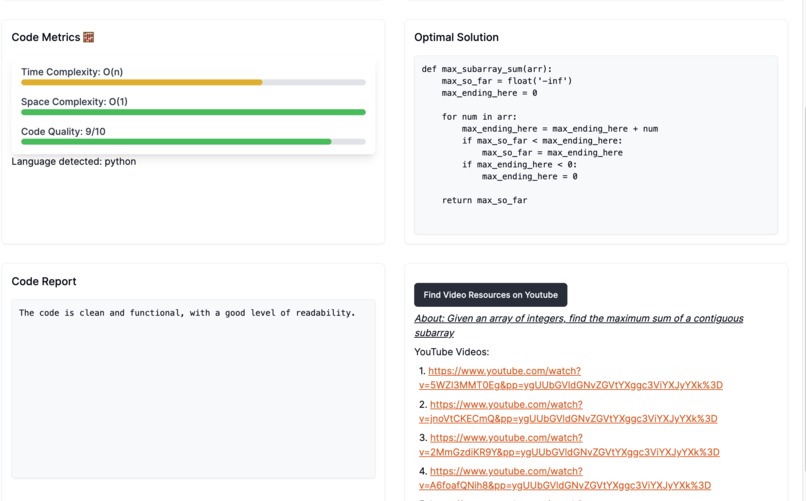This screenshot has height=501, width=806.
Task: Select the 'Time Complexity: O(n)' label
Action: pos(72,72)
